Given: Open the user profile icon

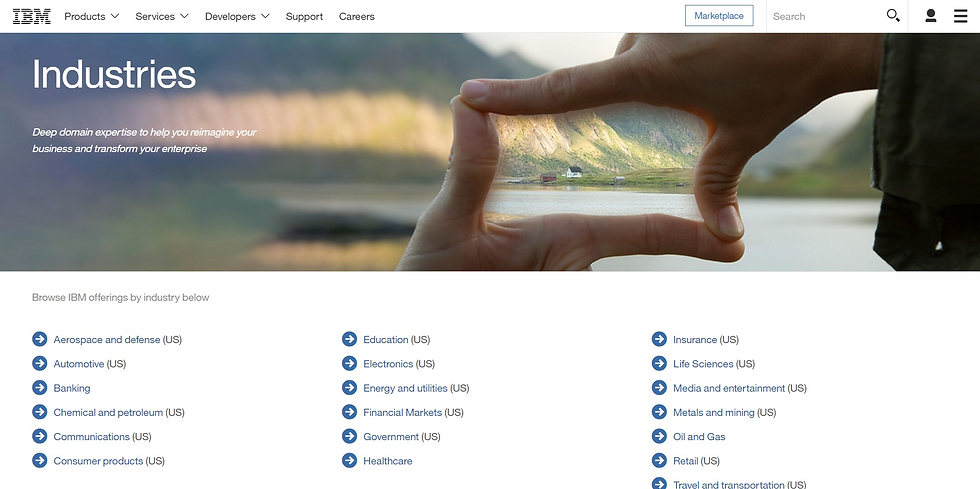Looking at the screenshot, I should tap(931, 16).
